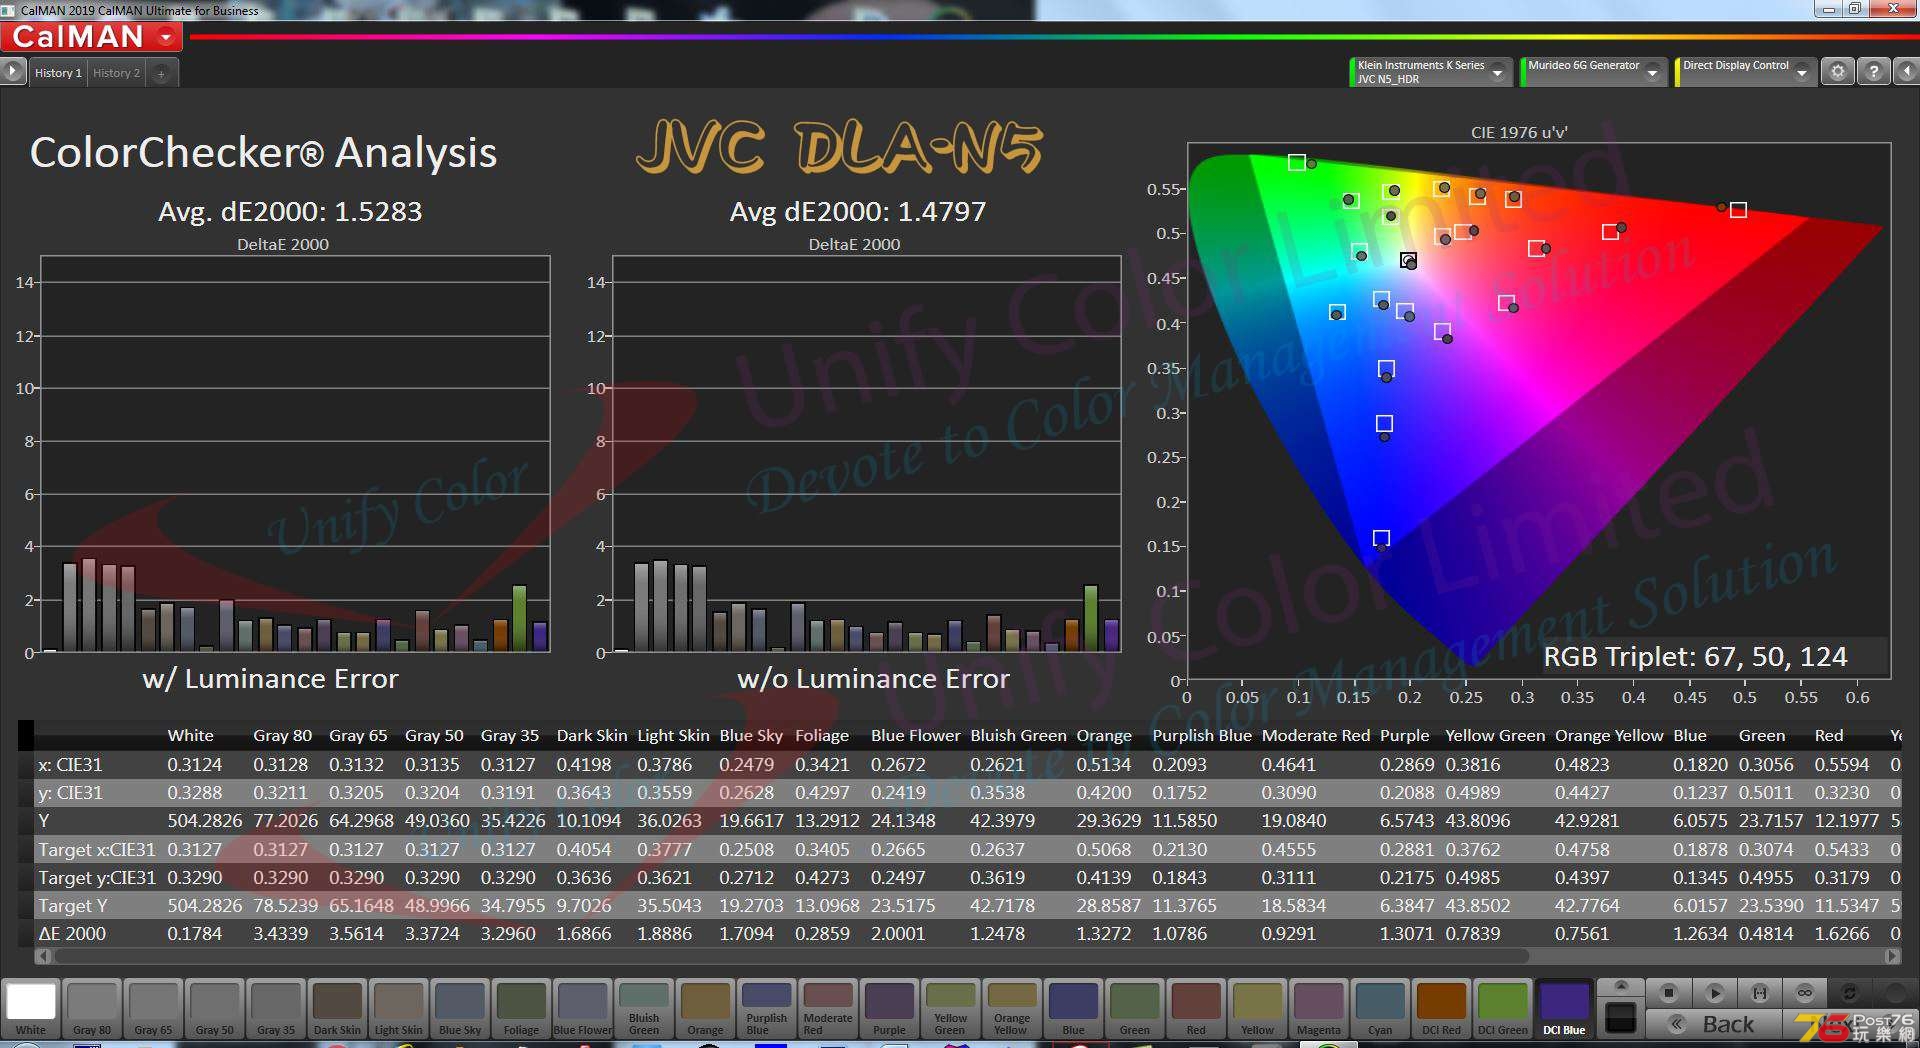Collapse right panel with arrow icon
The height and width of the screenshot is (1048, 1920).
1907,72
